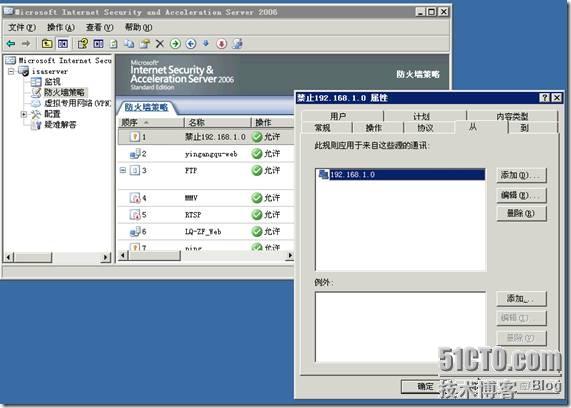This screenshot has width=571, height=408.
Task: Click the green check icon on yingangqu-web row
Action: coord(257,154)
